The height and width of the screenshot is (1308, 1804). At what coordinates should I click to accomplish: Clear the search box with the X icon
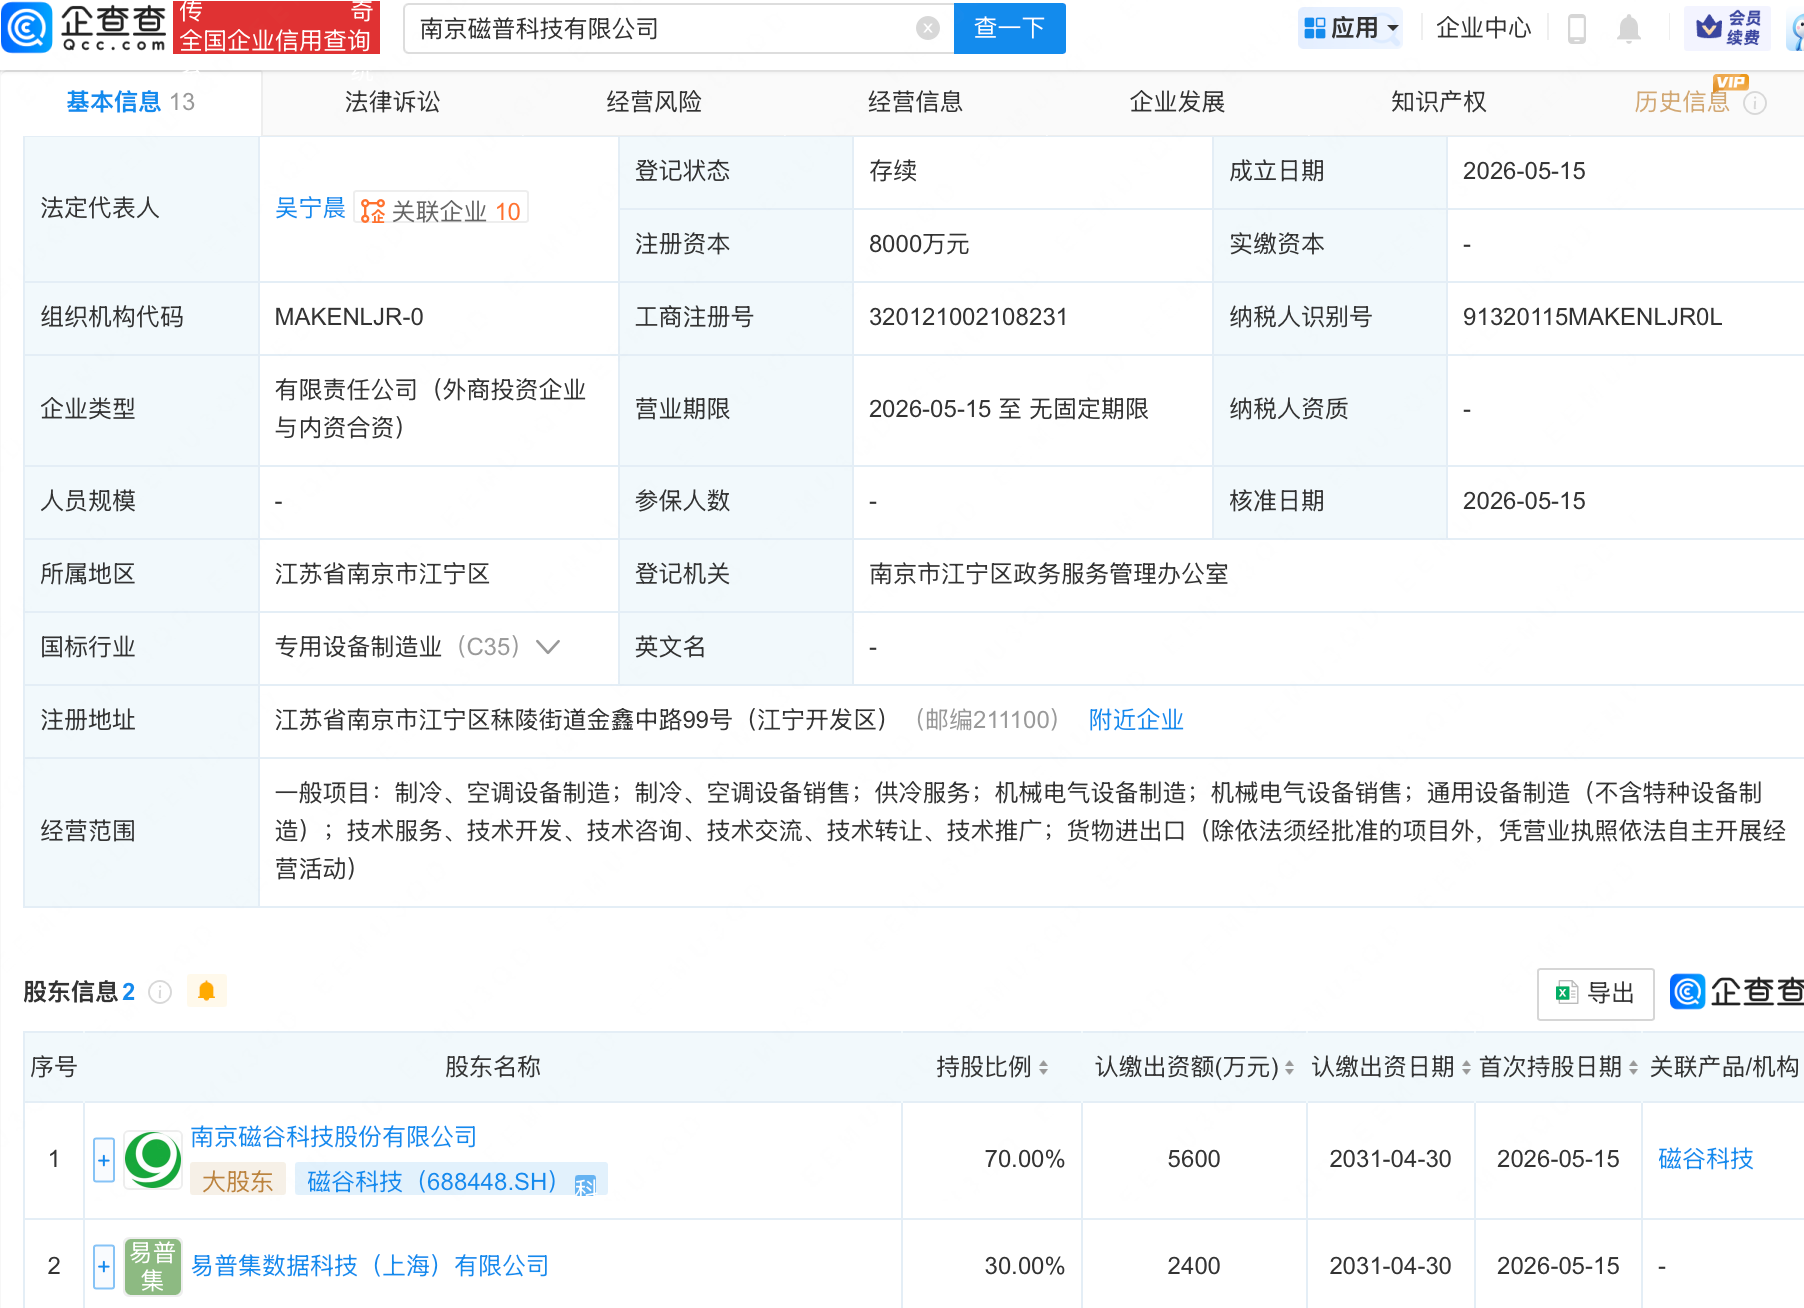(x=928, y=28)
